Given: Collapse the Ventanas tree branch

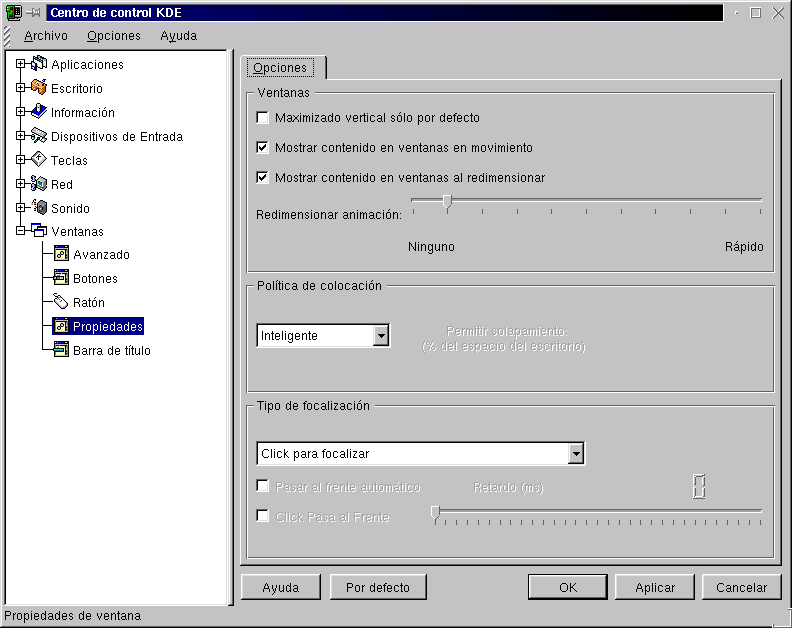Looking at the screenshot, I should pyautogui.click(x=20, y=232).
